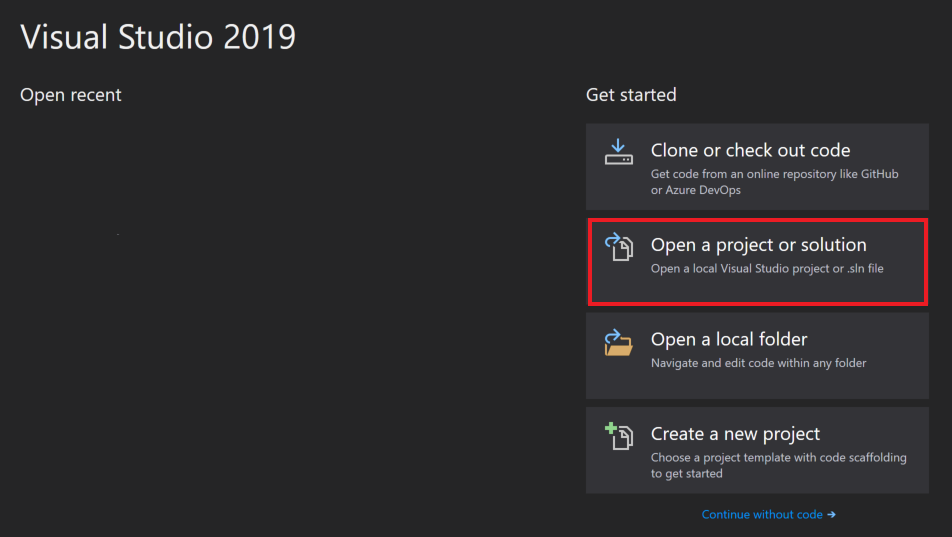Select the Clone or check out code title
The width and height of the screenshot is (952, 537).
point(750,150)
